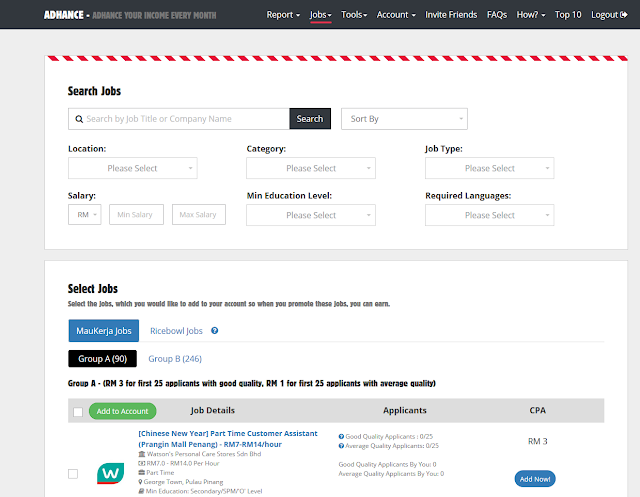The image size is (640, 497).
Task: Click the Watson's Personal Care Stores company name
Action: tap(204, 454)
